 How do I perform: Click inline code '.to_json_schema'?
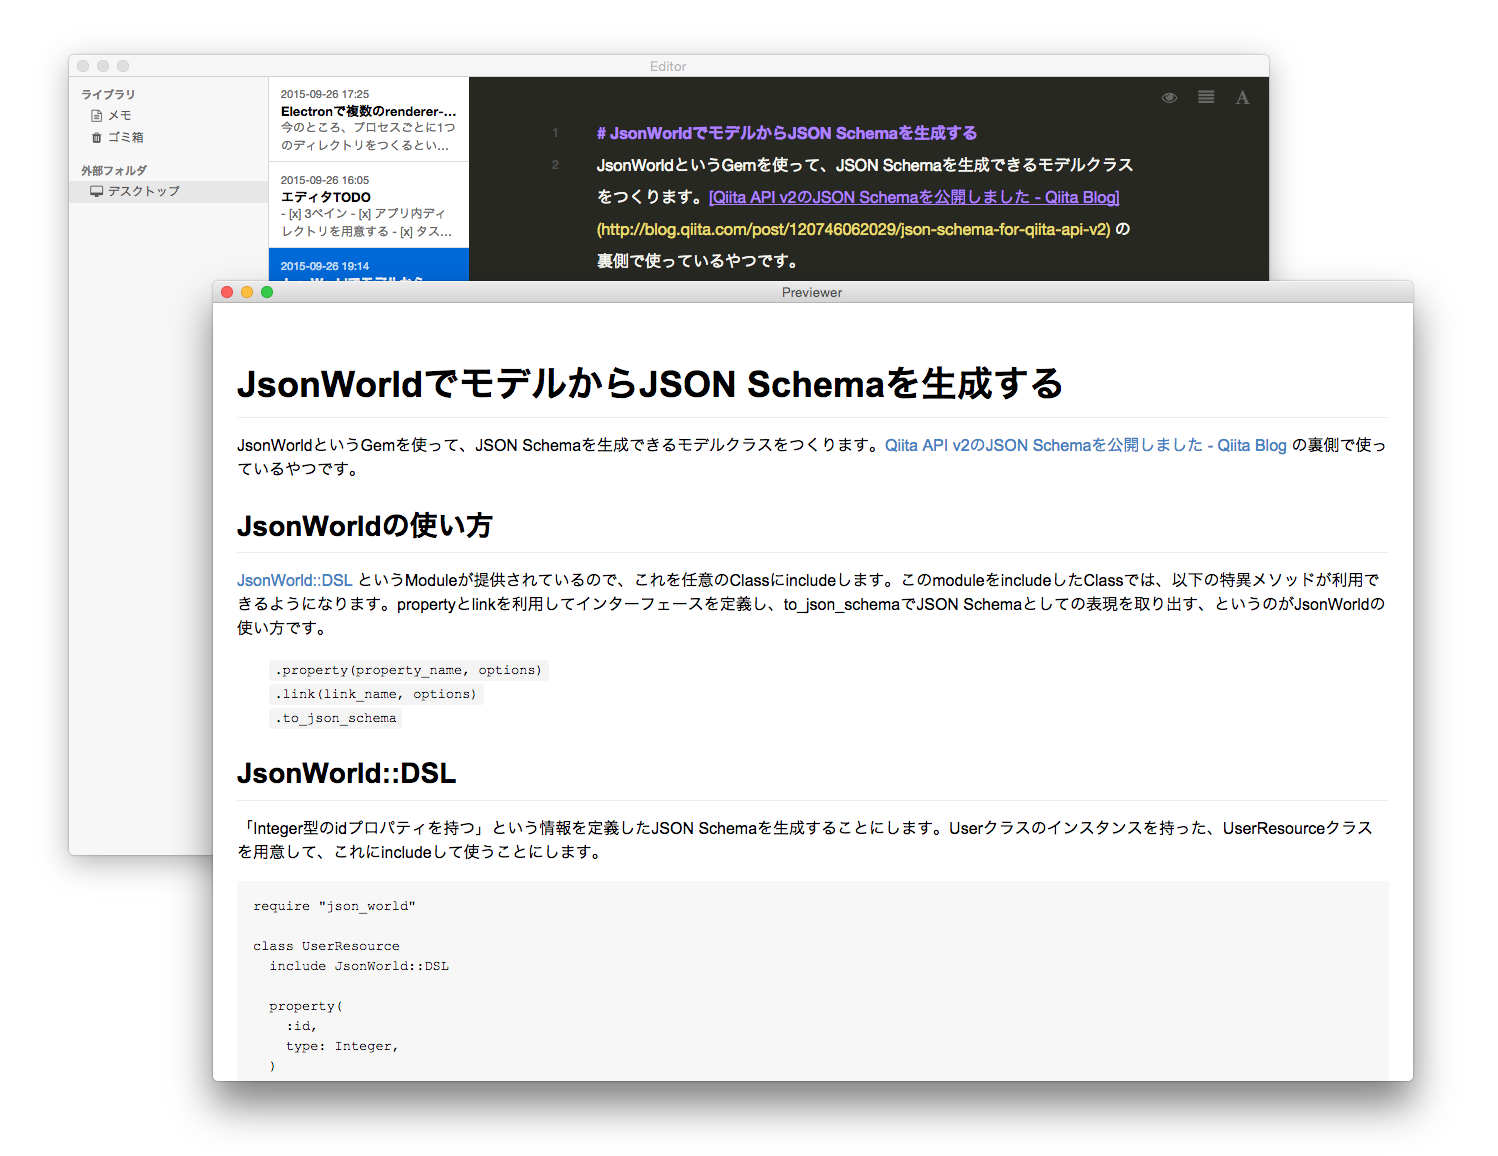point(336,718)
